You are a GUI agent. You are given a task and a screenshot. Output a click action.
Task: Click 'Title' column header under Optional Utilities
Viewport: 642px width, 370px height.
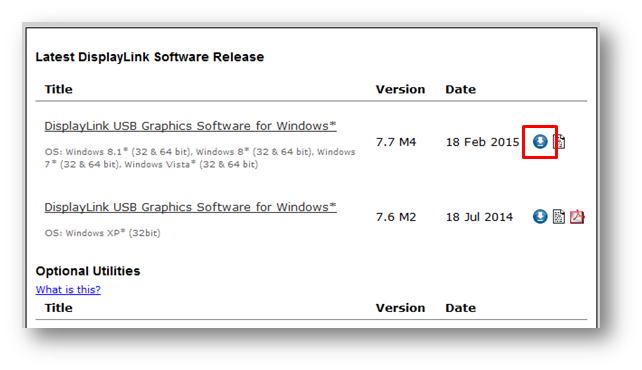tap(59, 308)
